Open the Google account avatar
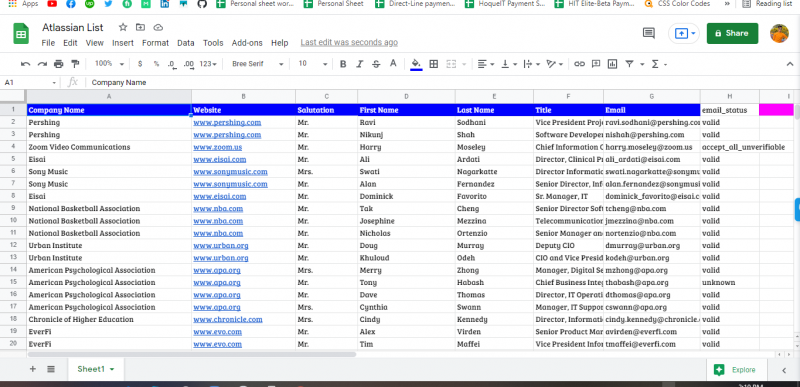 click(779, 33)
